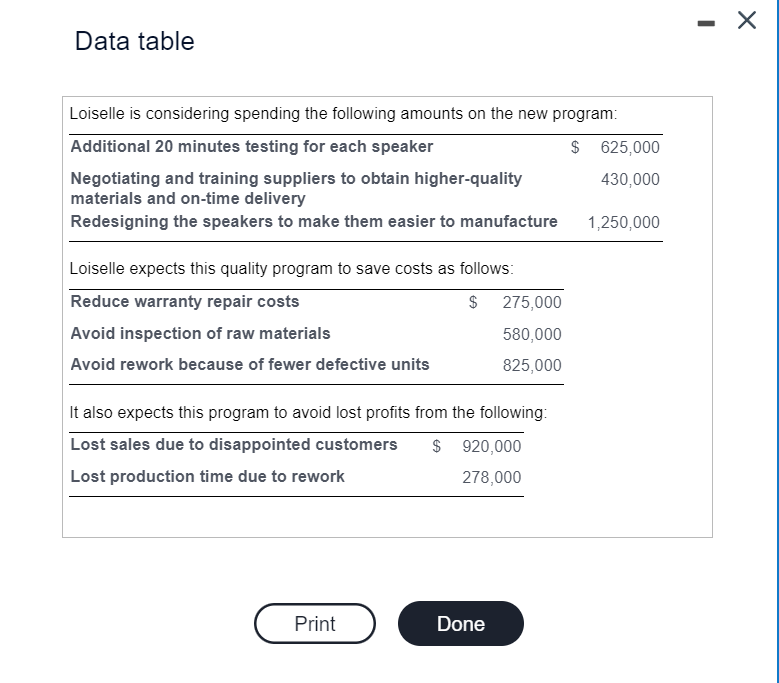Click the Data table heading

(135, 42)
